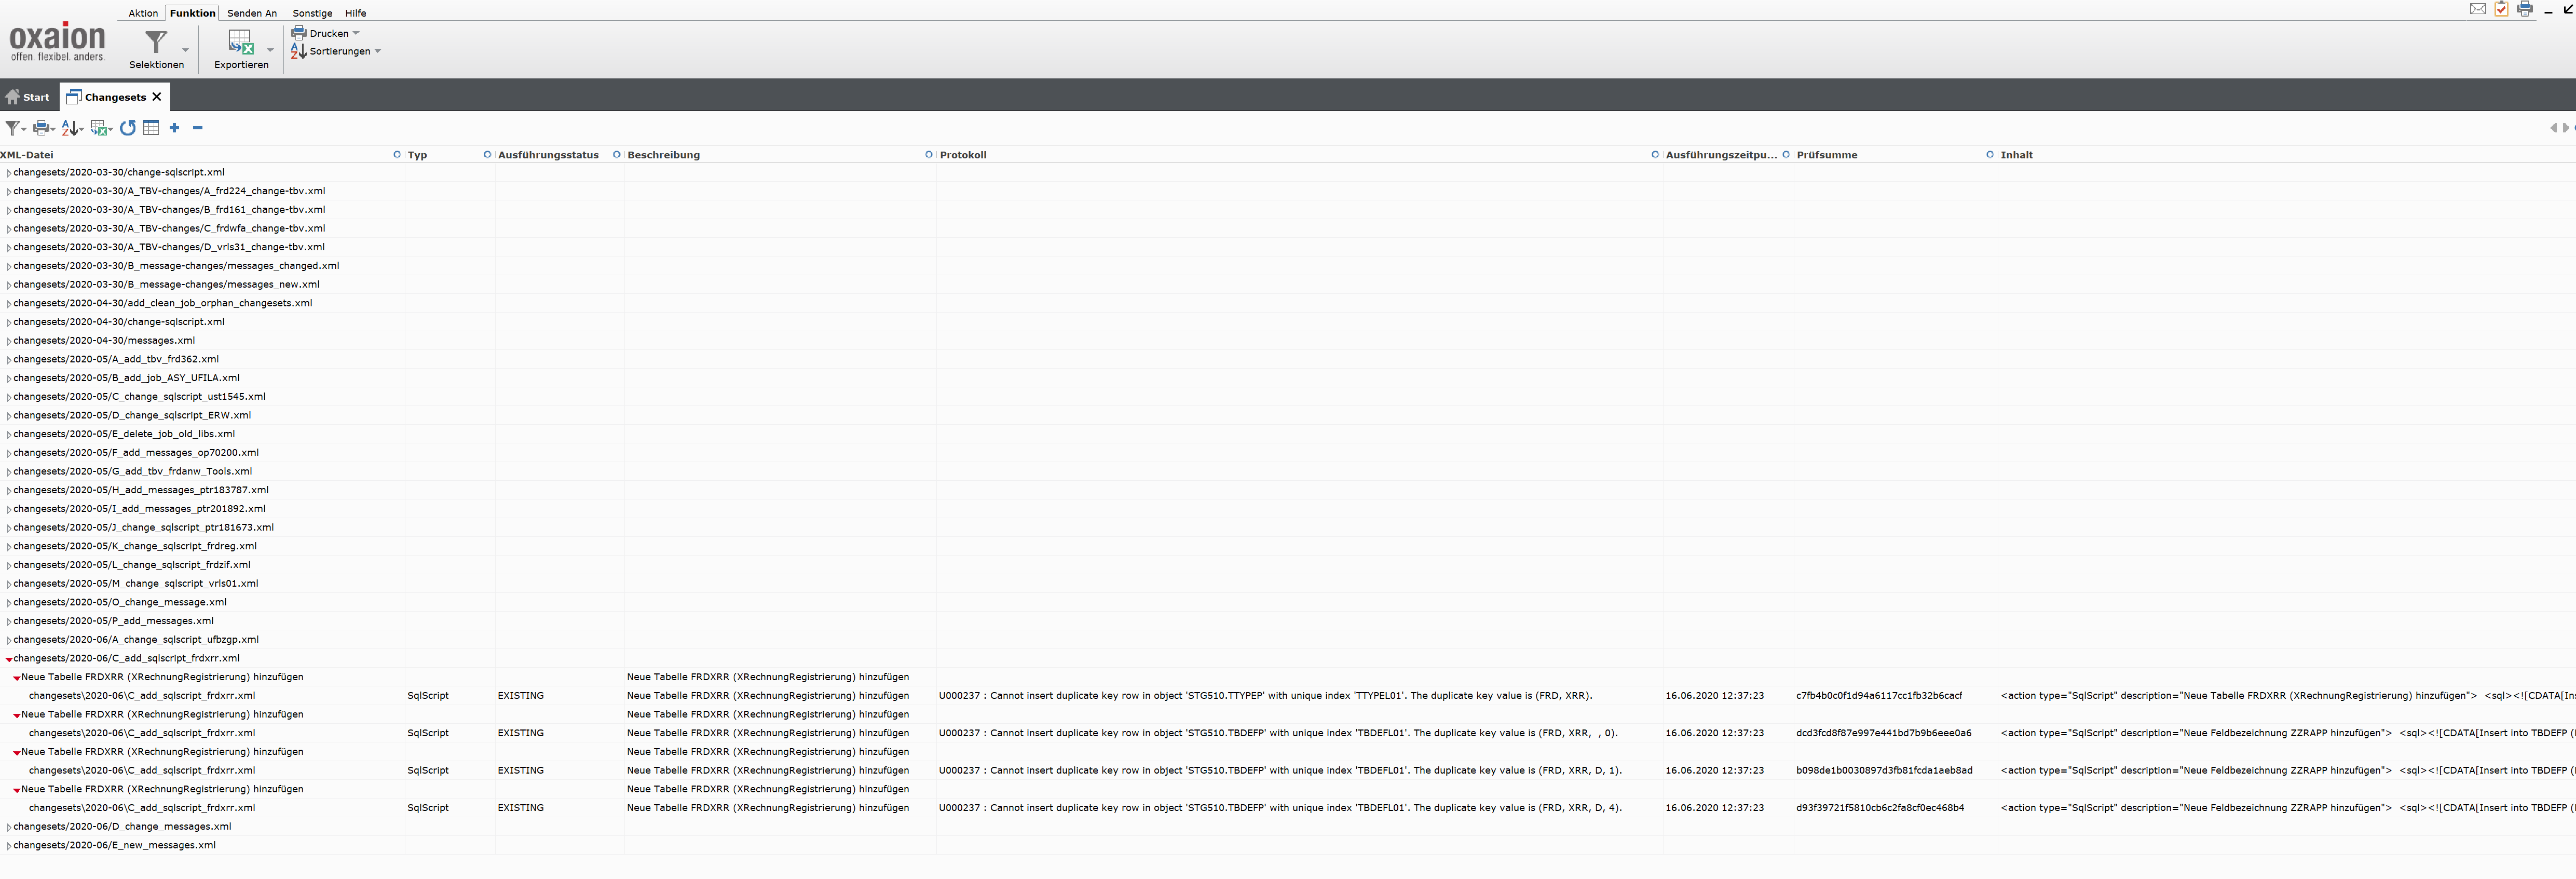This screenshot has height=879, width=2576.
Task: Click the Protokoll column header
Action: click(963, 155)
